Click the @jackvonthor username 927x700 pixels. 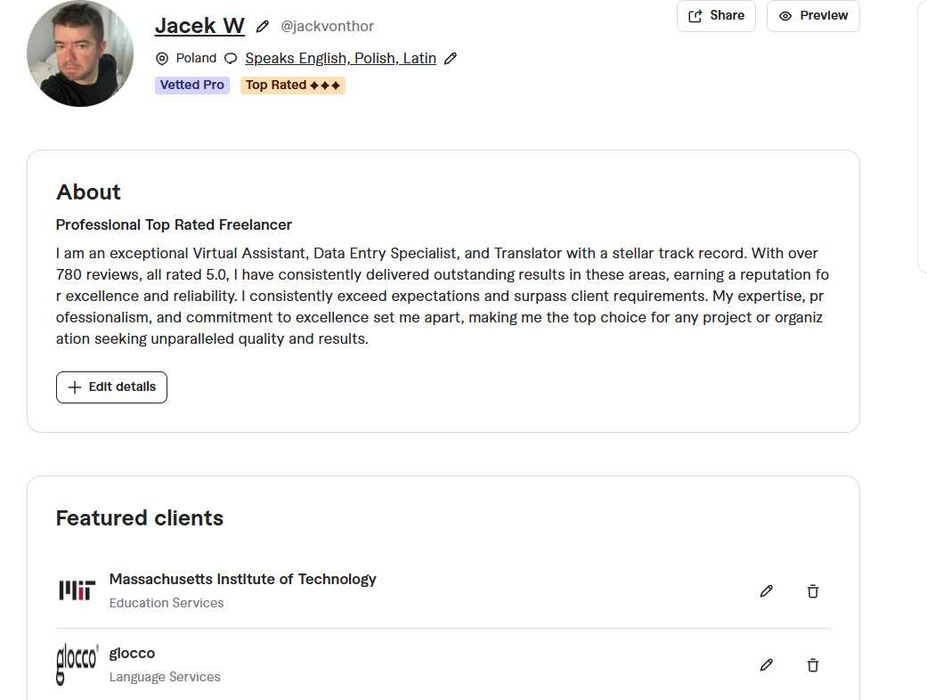pyautogui.click(x=327, y=26)
